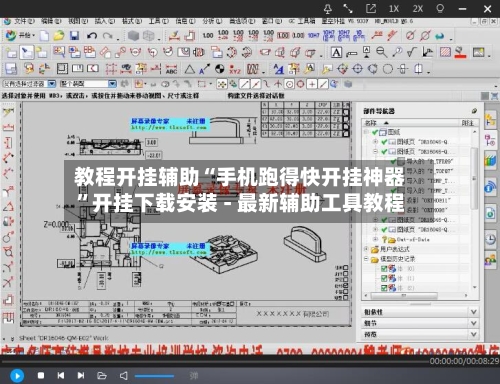Expand the 细节 panel section
This screenshot has width=500, height=384.
pyautogui.click(x=421, y=323)
